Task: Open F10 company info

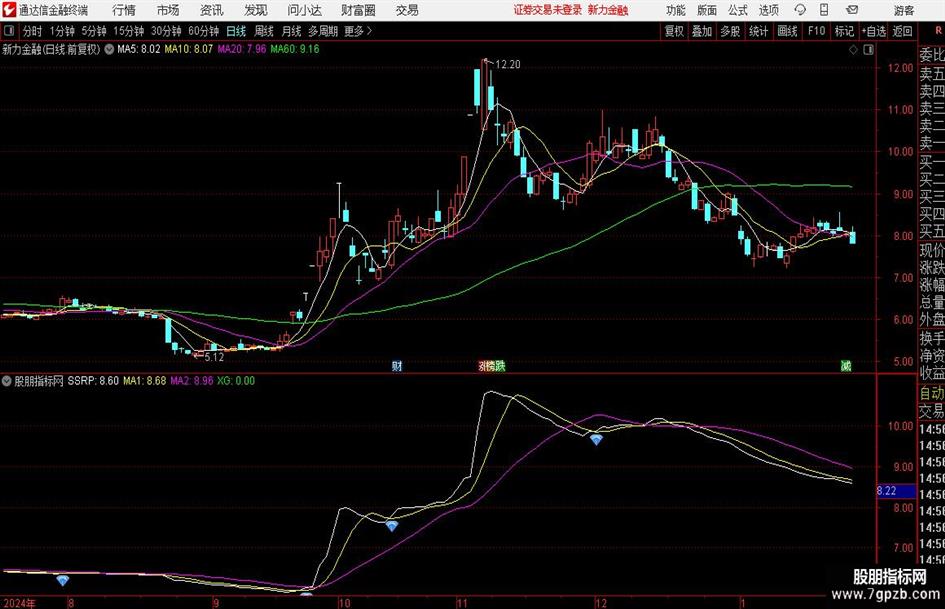Action: coord(817,31)
